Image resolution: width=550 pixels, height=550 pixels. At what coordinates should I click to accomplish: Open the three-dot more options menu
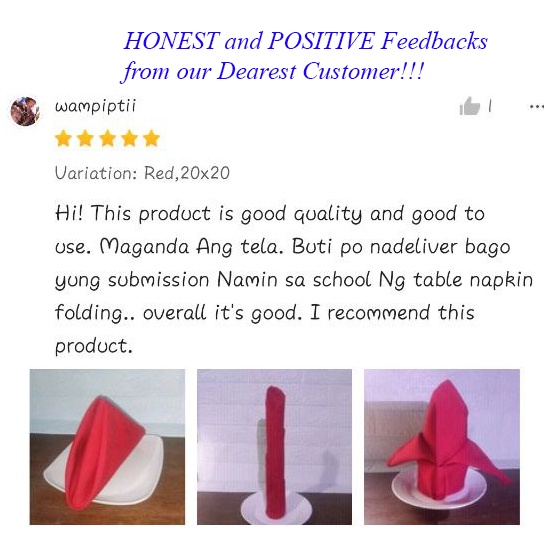coord(537,106)
